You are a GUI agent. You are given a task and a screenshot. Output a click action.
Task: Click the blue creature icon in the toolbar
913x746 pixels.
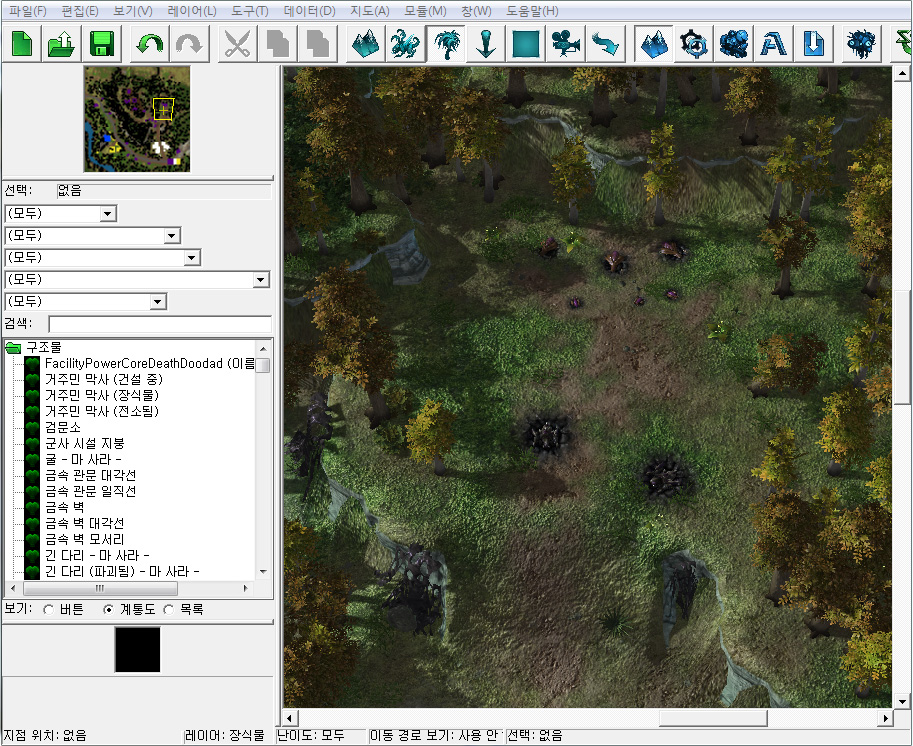[x=861, y=44]
